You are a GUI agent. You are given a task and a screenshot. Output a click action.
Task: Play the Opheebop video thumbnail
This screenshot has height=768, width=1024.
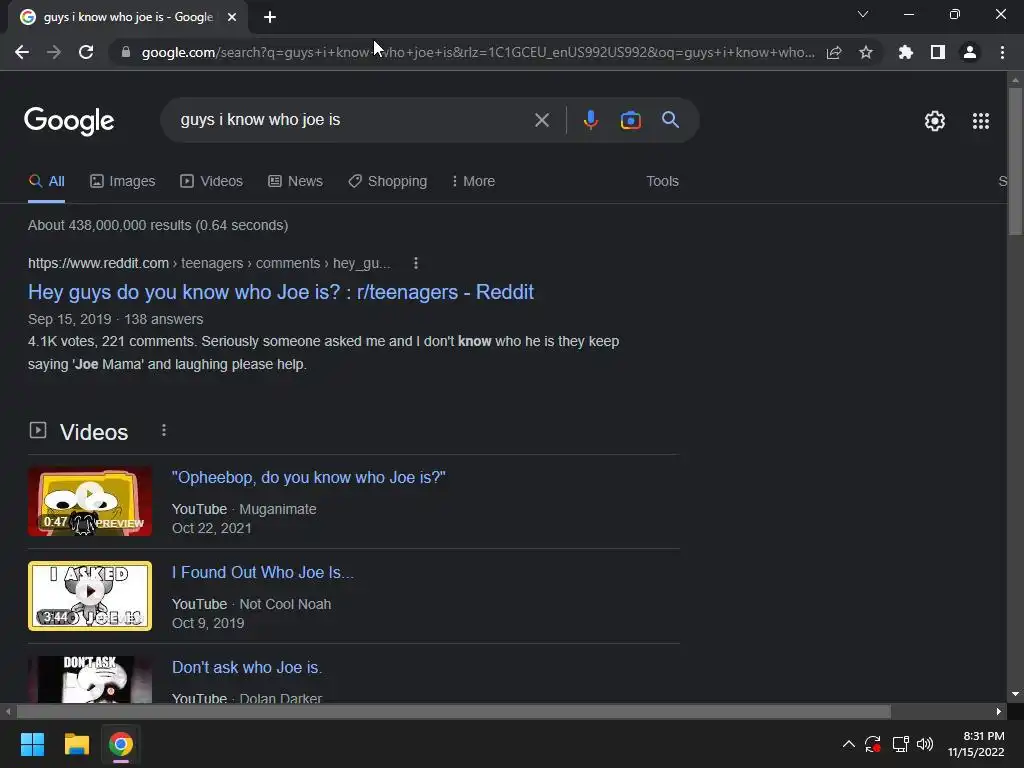pos(90,501)
